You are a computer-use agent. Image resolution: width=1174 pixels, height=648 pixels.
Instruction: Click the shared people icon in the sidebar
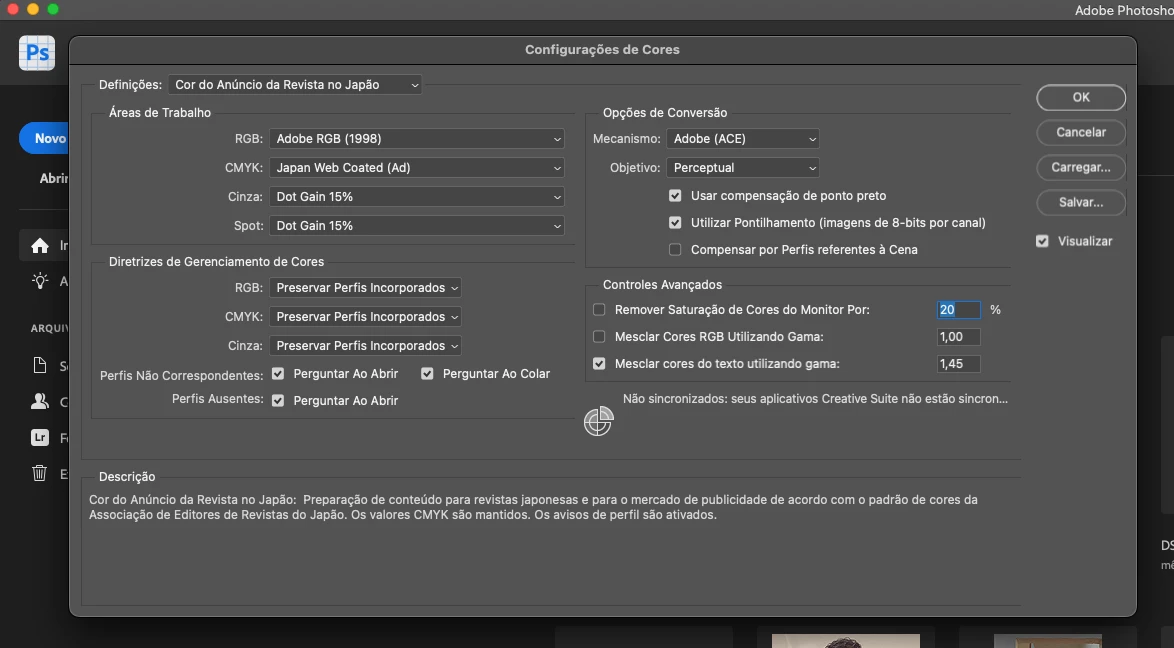pos(40,401)
